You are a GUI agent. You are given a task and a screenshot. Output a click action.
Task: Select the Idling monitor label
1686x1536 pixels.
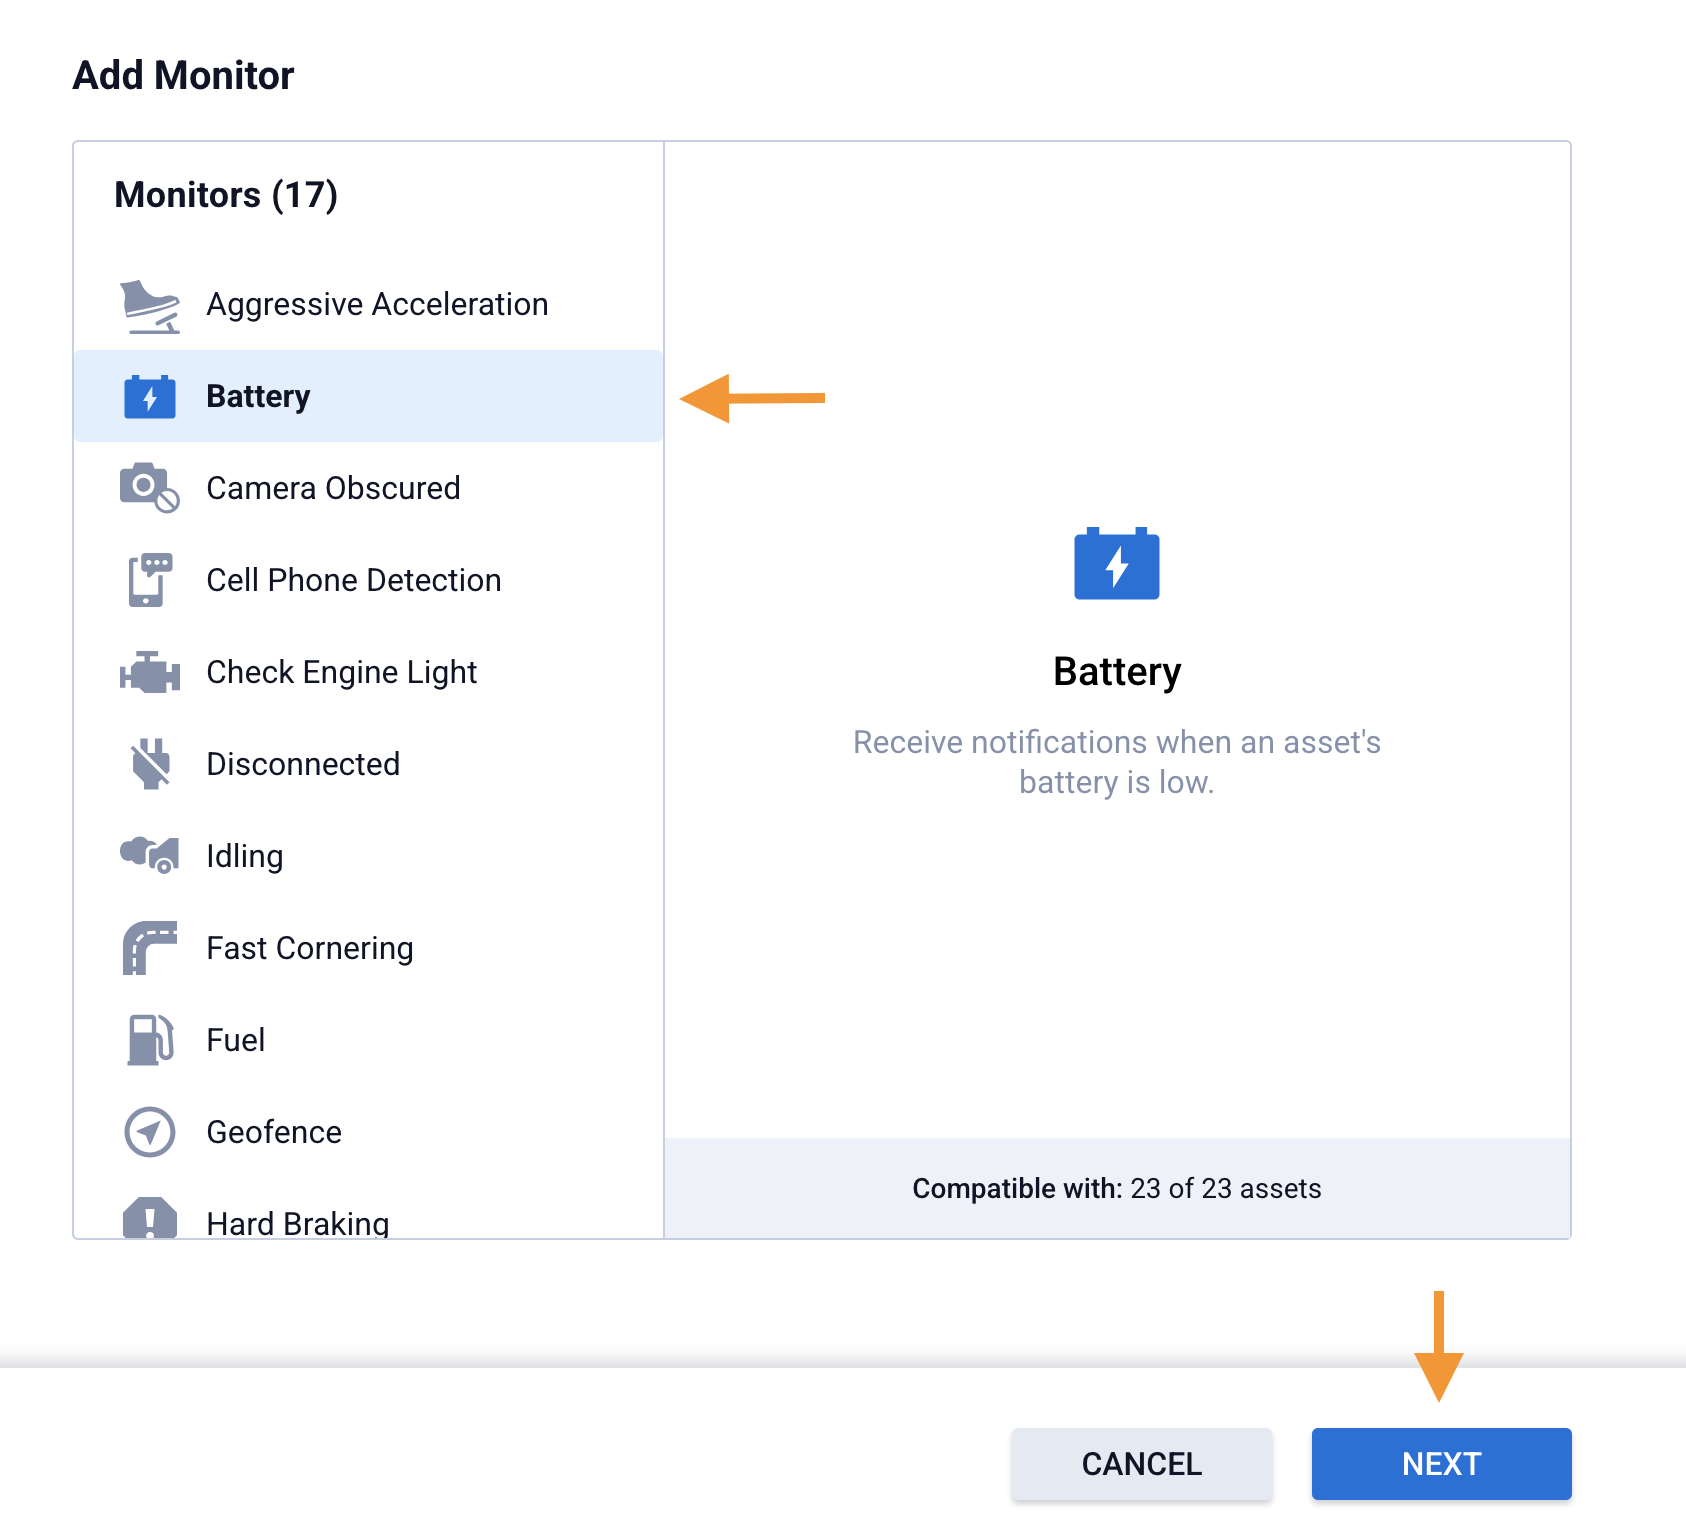(x=245, y=857)
